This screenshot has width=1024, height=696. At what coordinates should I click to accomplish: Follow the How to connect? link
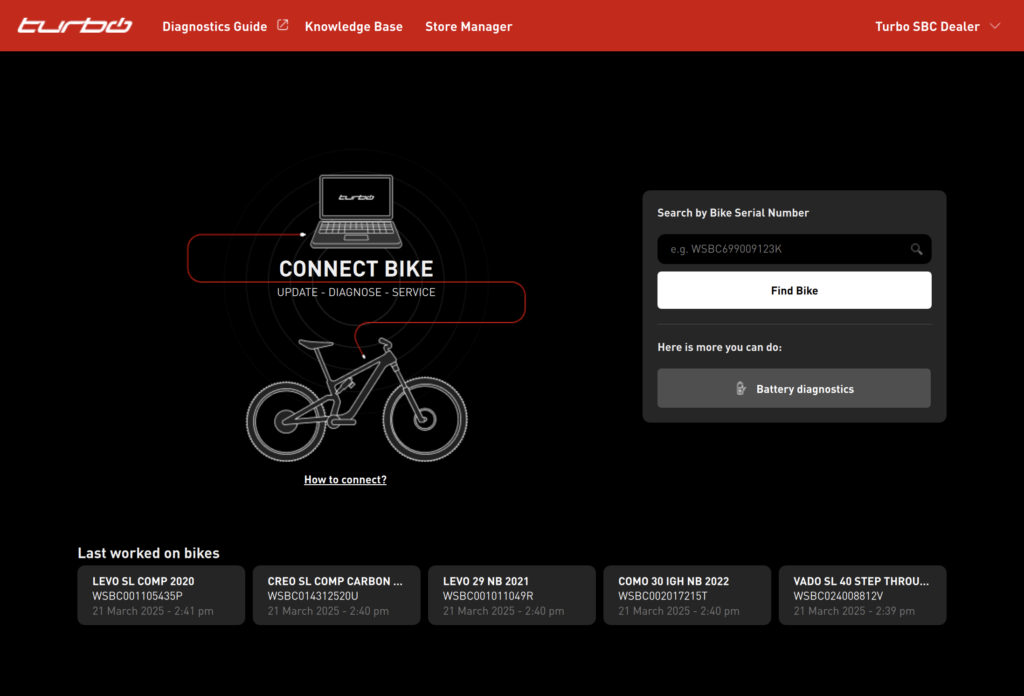tap(345, 480)
